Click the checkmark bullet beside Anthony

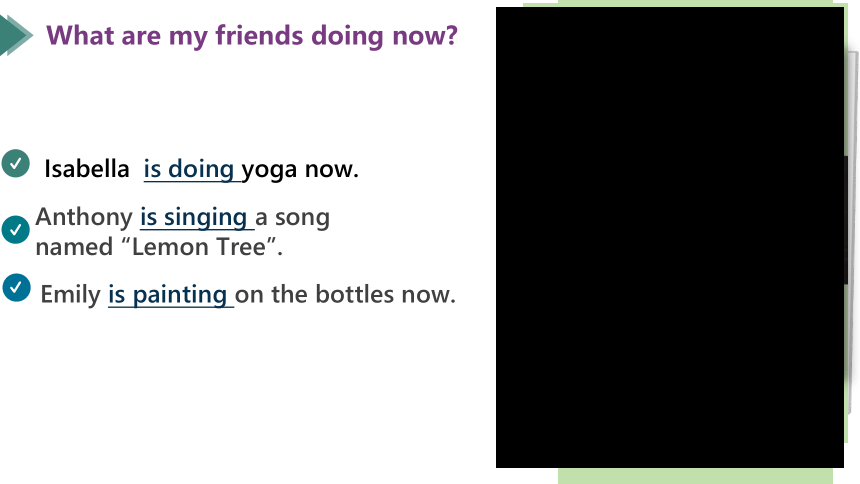(x=15, y=229)
